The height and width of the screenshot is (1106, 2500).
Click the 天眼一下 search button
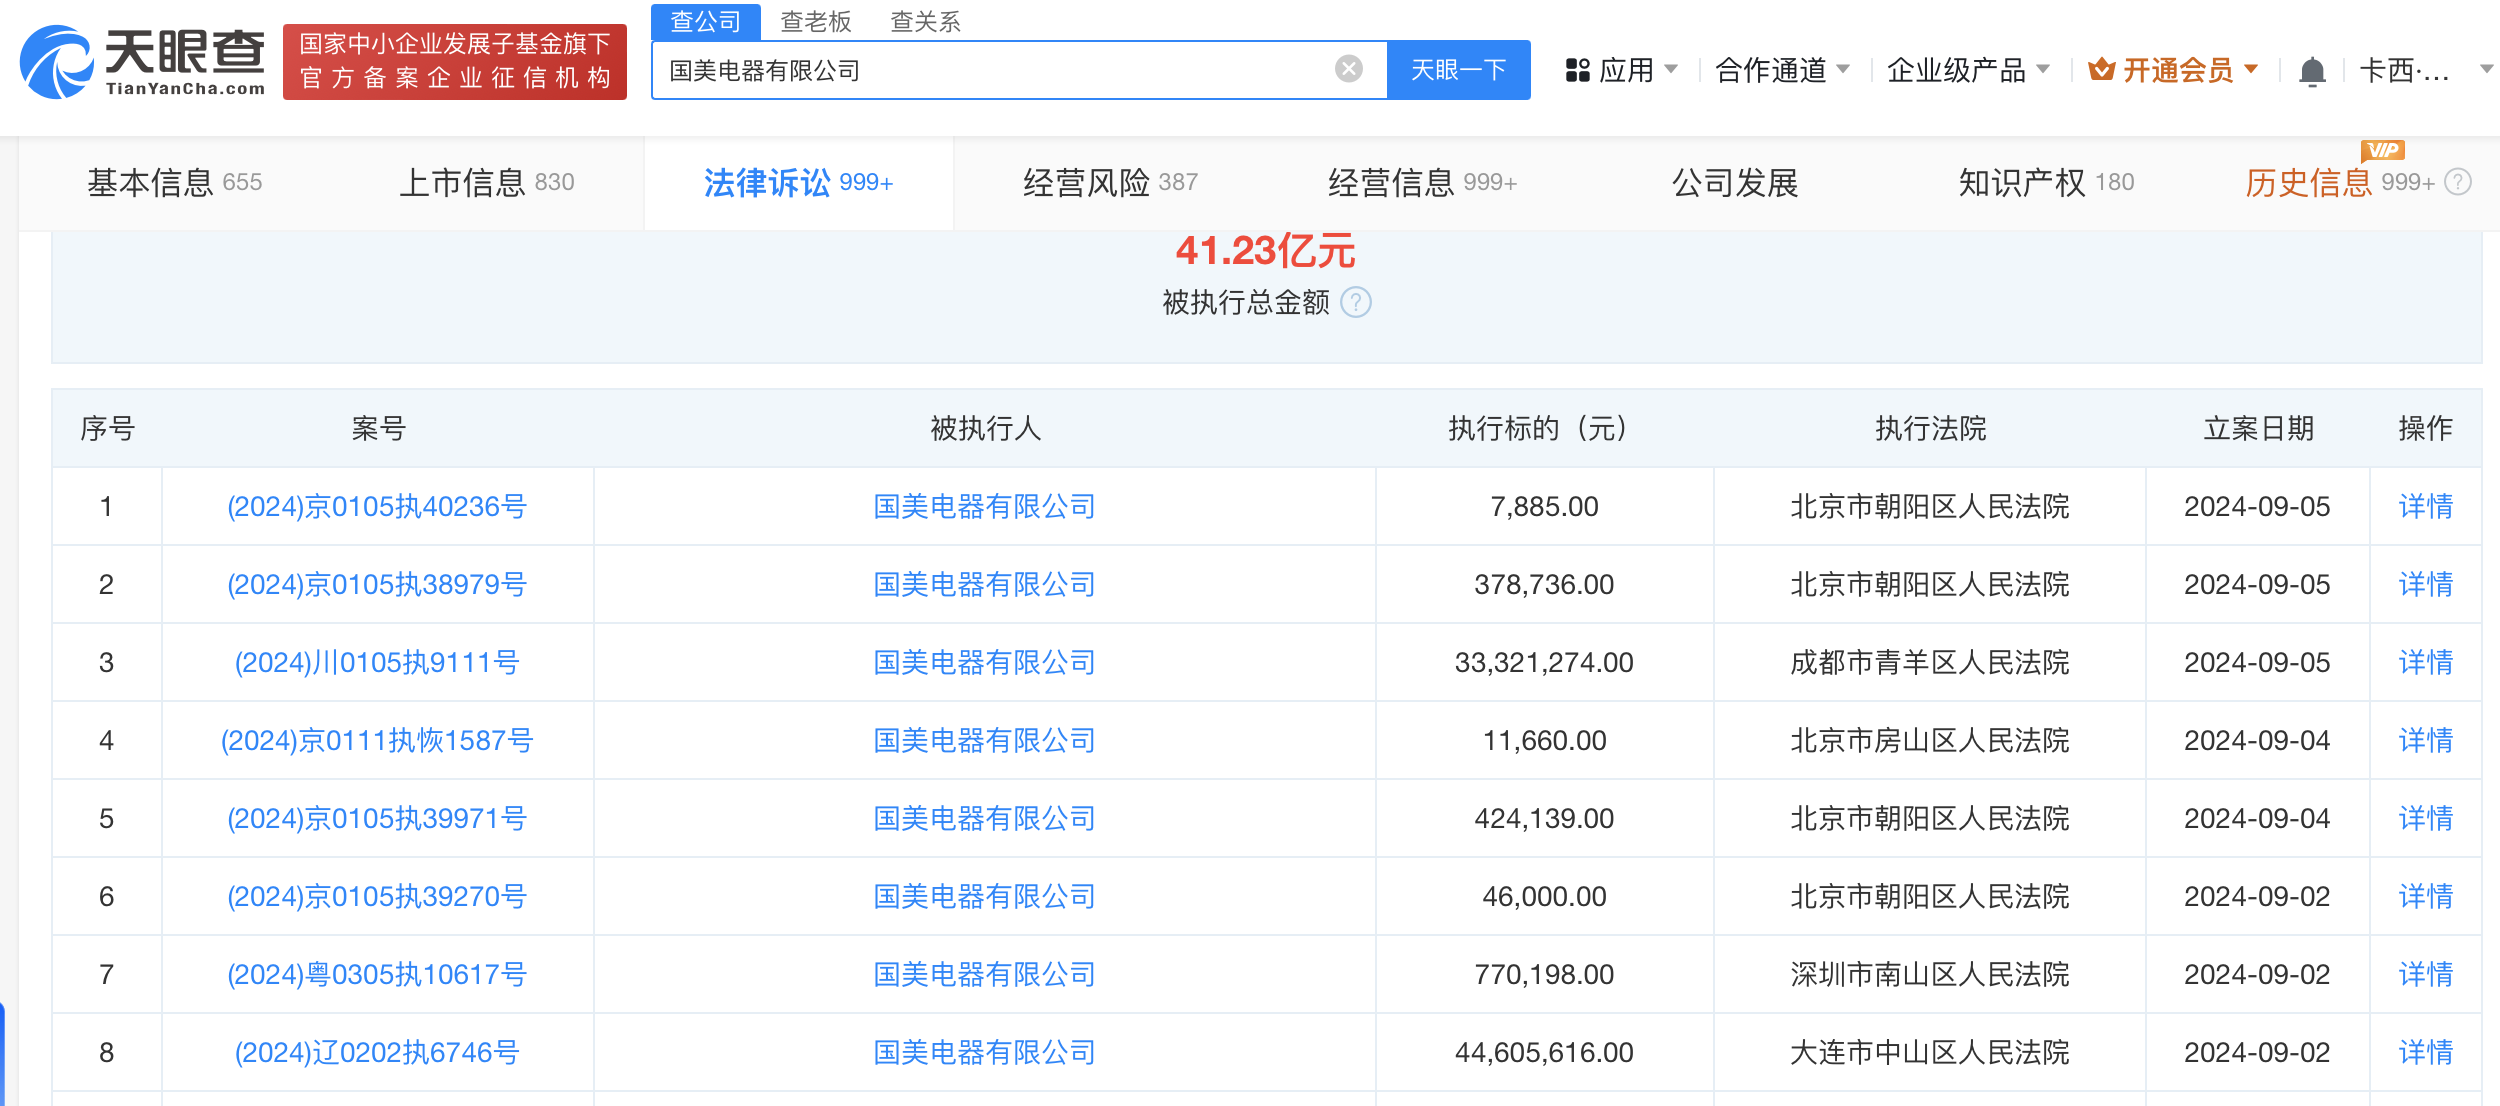(1457, 69)
